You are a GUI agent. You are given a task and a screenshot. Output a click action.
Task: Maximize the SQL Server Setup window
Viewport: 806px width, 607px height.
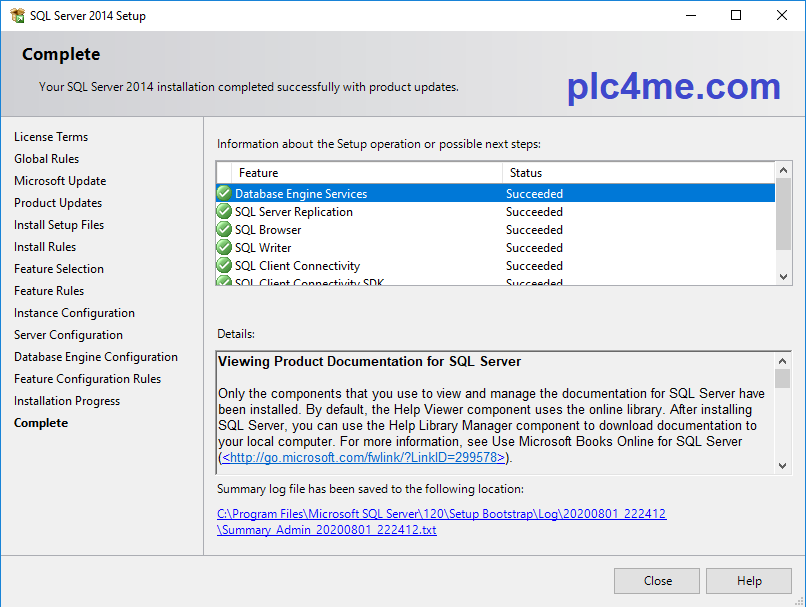tap(736, 15)
